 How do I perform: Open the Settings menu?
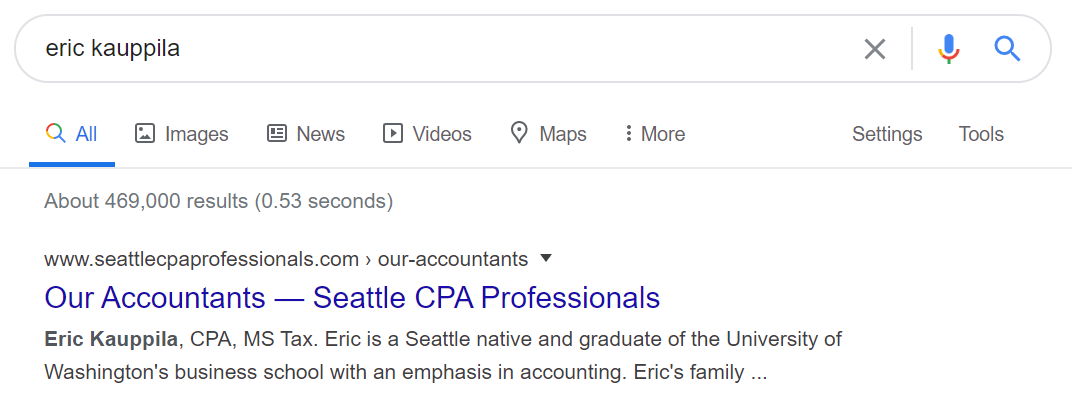pos(887,134)
